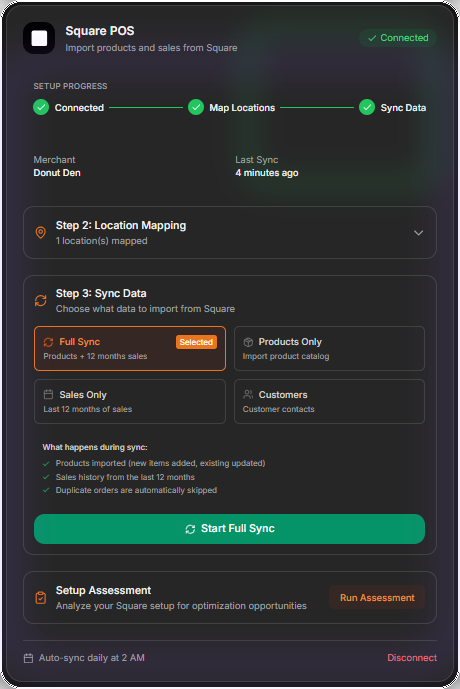Click '1 location(s) mapped' text
Screen dimensions: 460x689
101,241
